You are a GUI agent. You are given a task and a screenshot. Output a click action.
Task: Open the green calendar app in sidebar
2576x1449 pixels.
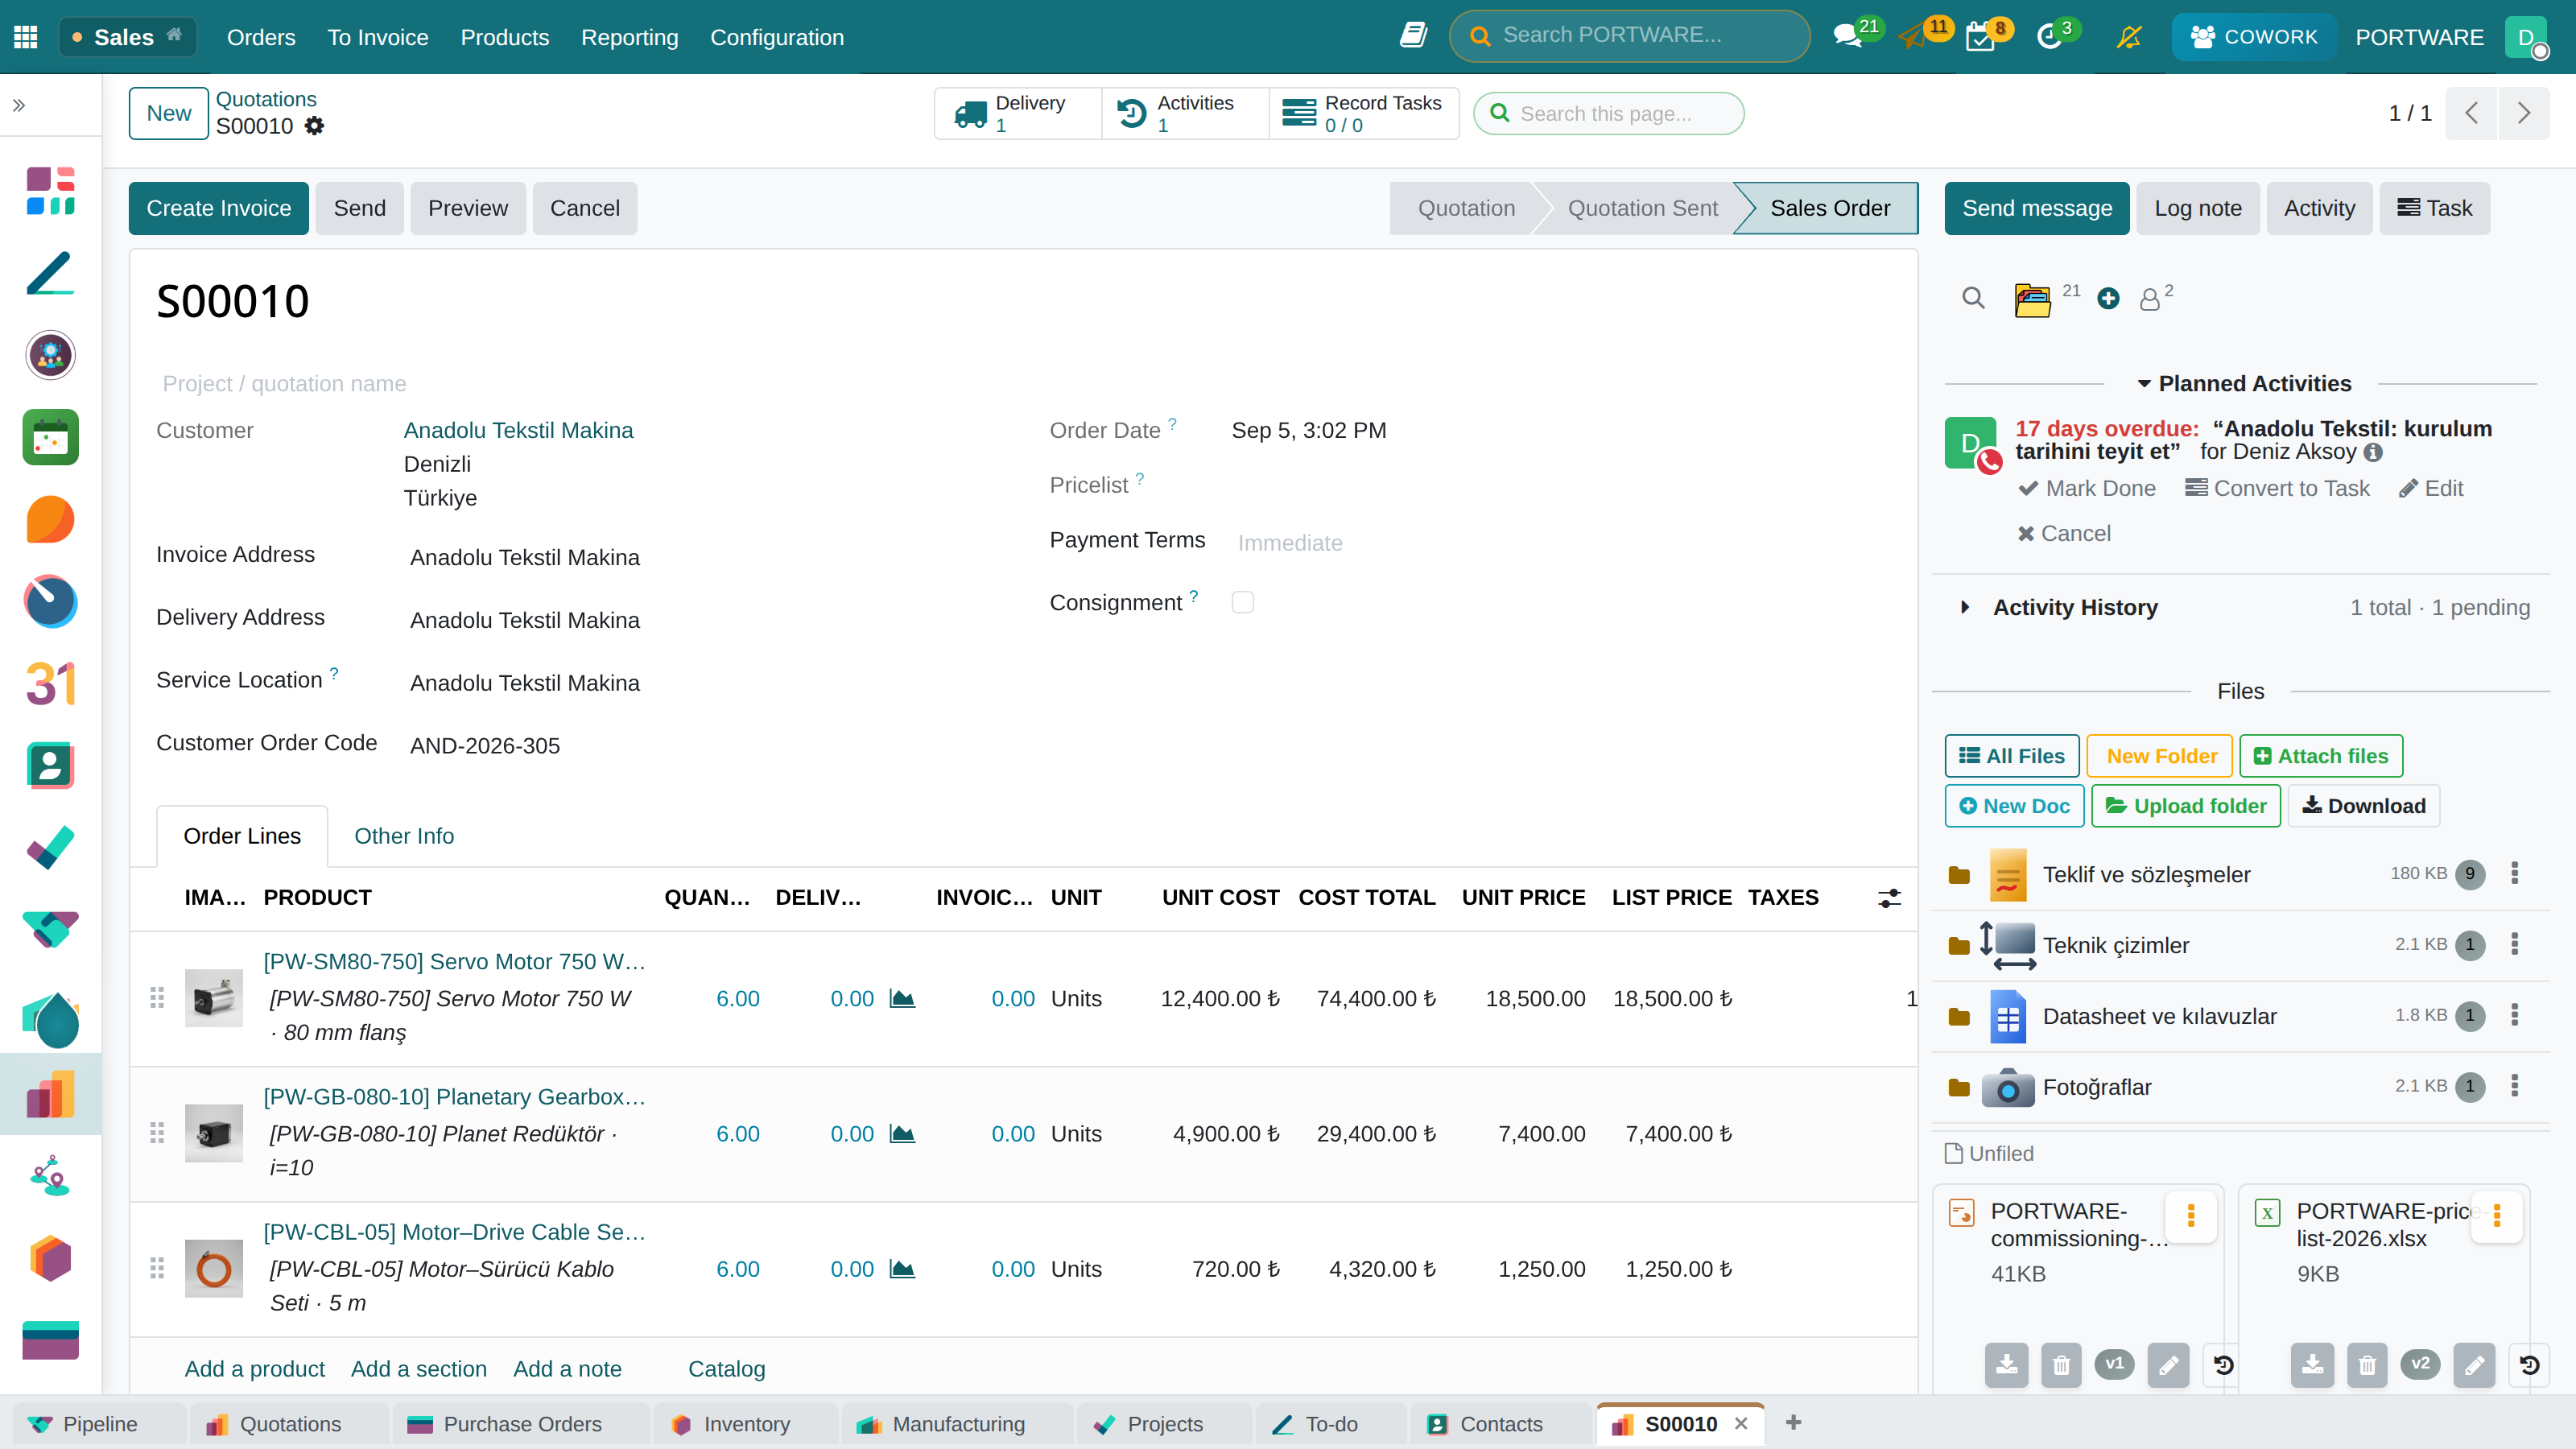pos(50,438)
